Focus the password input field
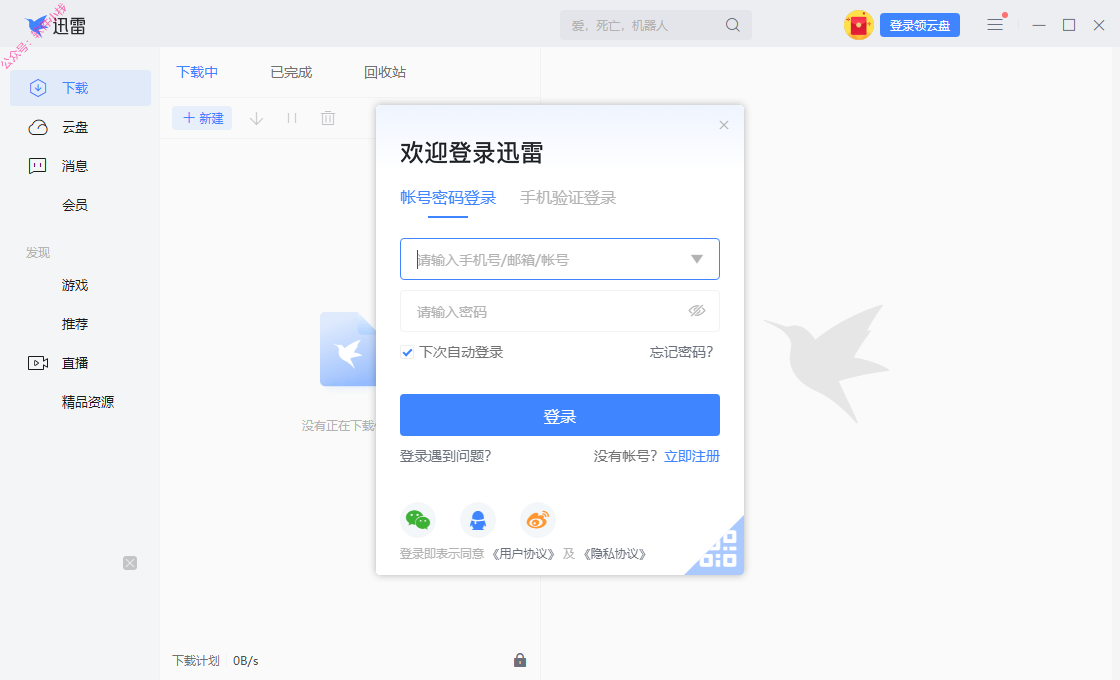This screenshot has width=1120, height=680. pyautogui.click(x=560, y=311)
